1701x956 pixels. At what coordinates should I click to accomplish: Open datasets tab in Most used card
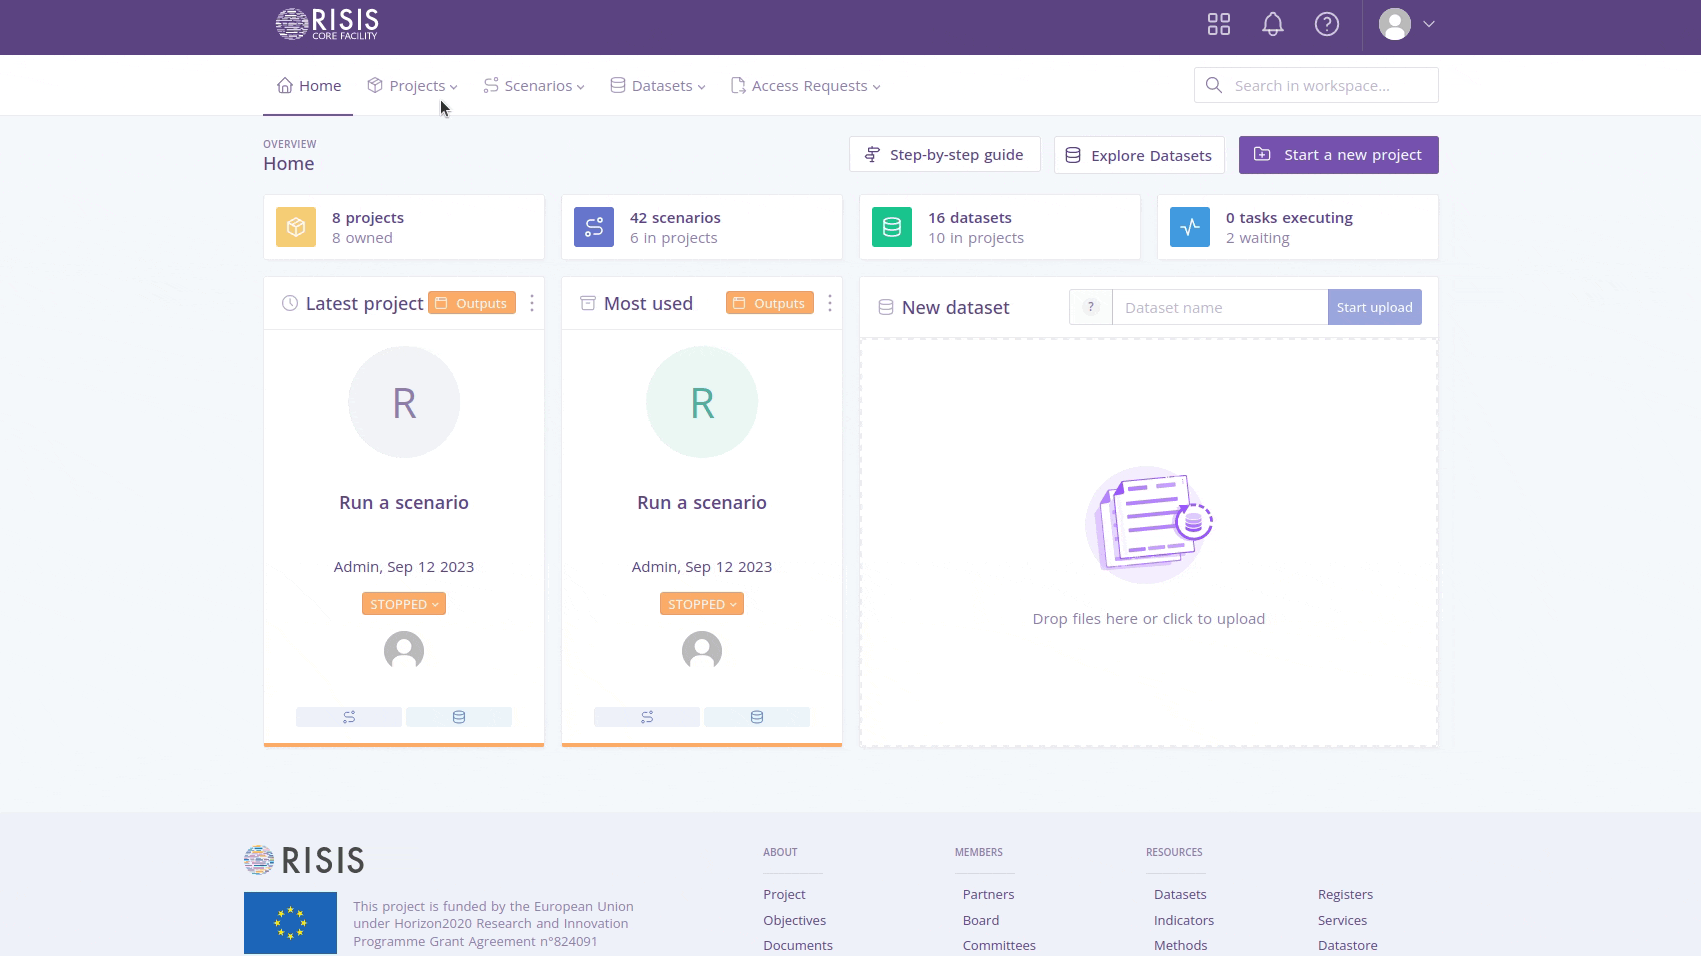(x=757, y=717)
